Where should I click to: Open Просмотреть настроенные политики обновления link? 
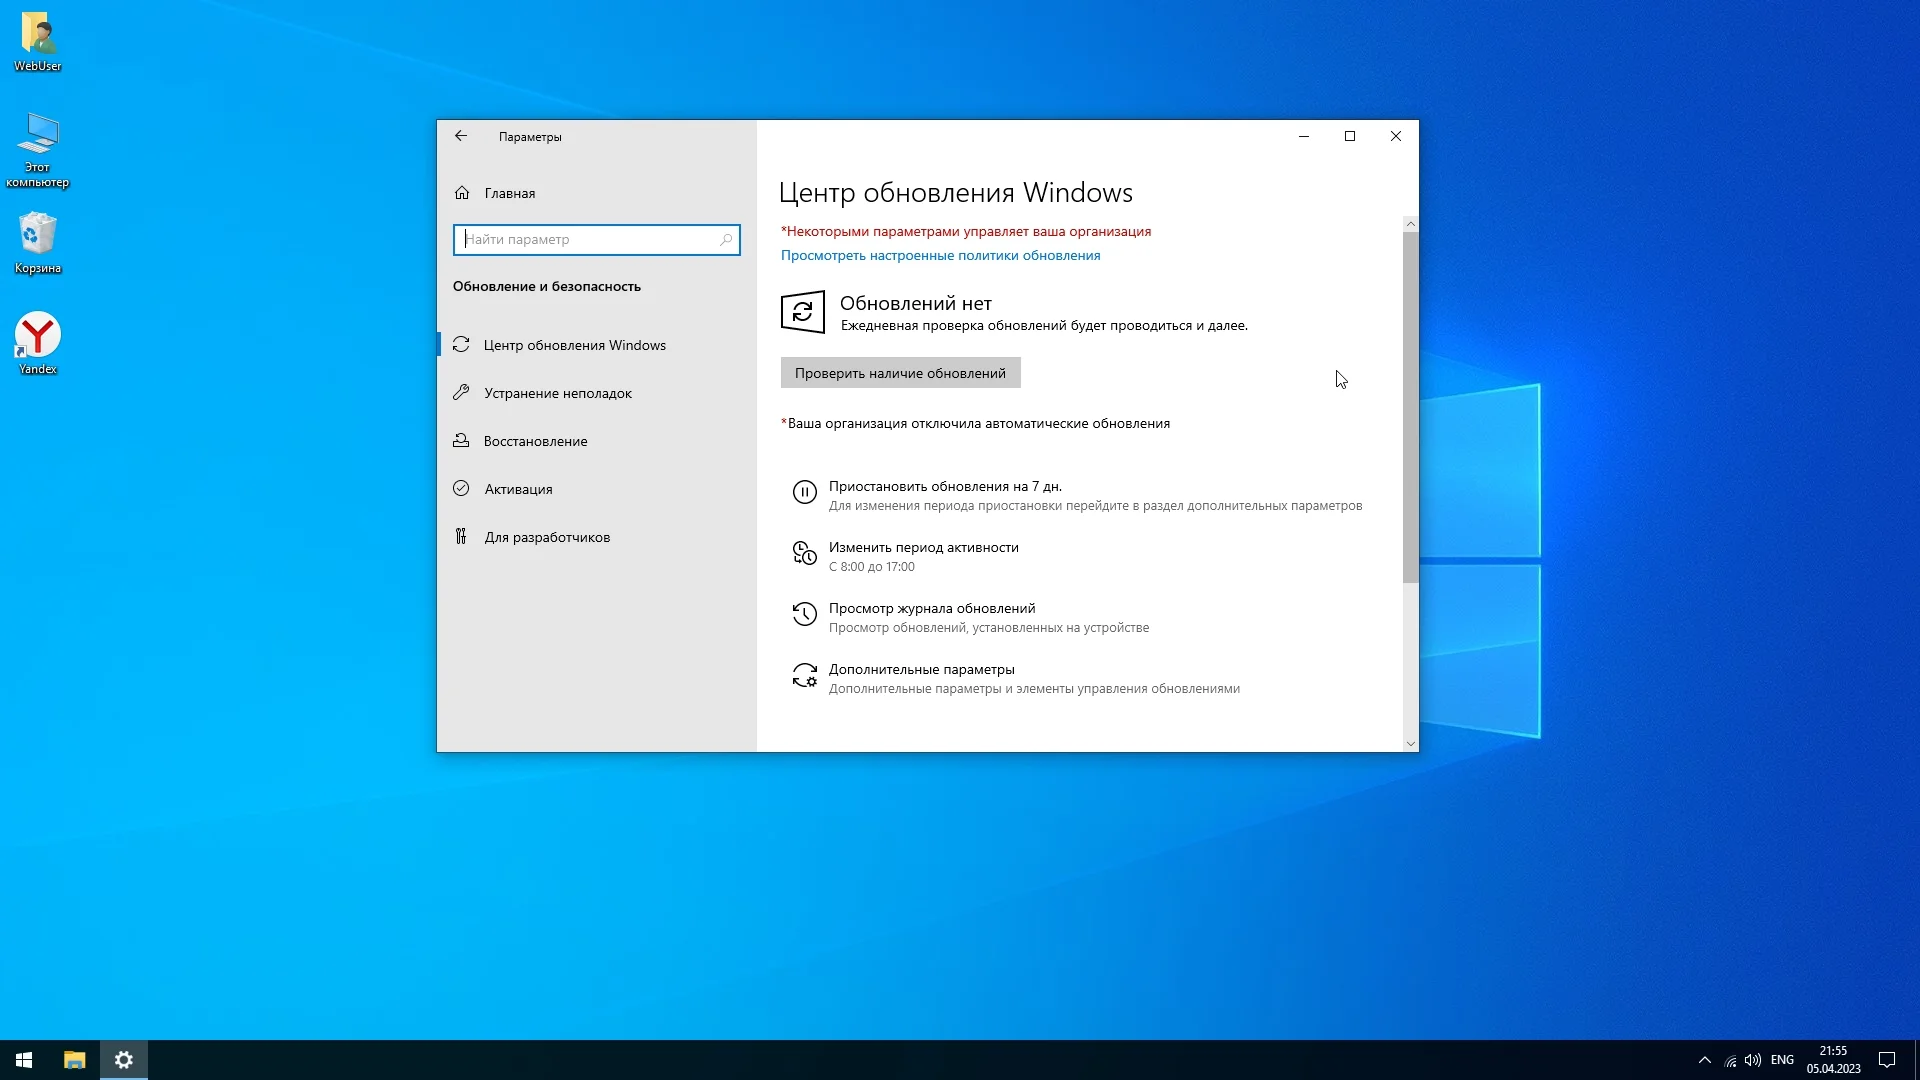pos(940,255)
